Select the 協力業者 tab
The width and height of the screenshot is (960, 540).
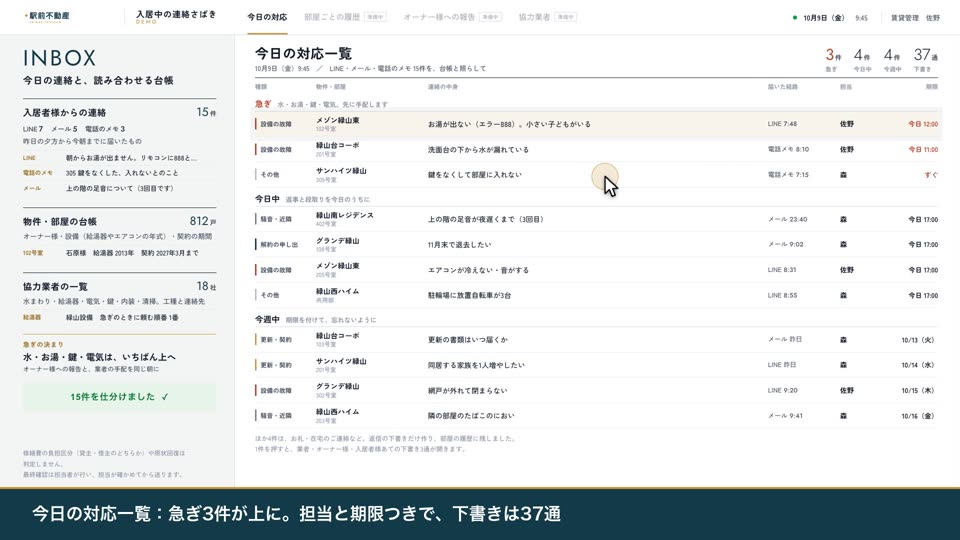pyautogui.click(x=547, y=17)
